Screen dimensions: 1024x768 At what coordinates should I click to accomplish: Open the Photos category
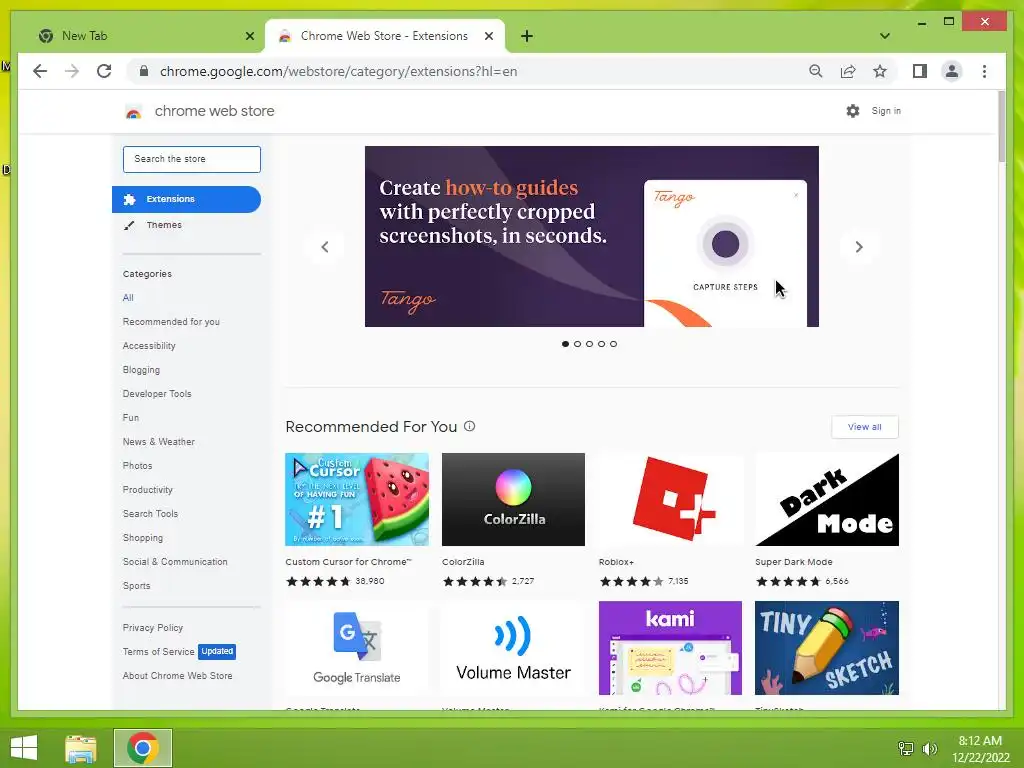pos(137,466)
